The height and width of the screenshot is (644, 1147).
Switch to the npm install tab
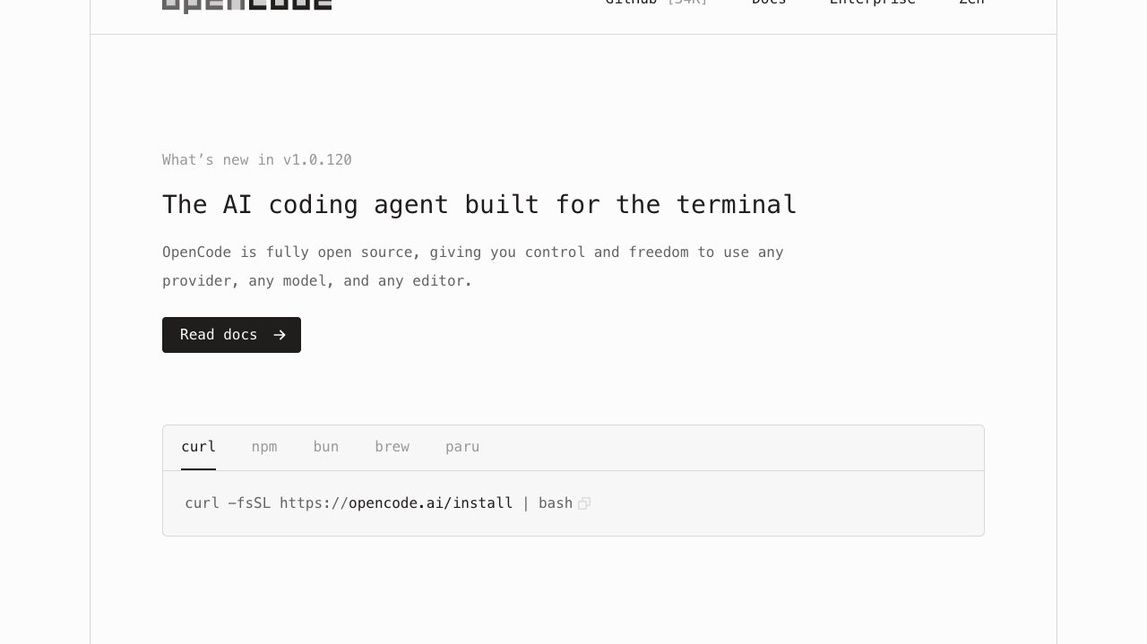tap(264, 447)
